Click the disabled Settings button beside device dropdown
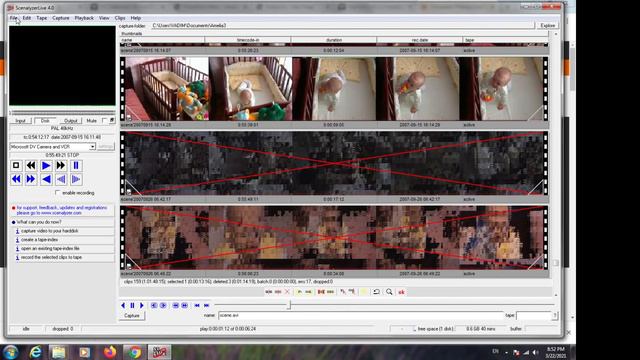Image resolution: width=640 pixels, height=360 pixels. pyautogui.click(x=106, y=147)
